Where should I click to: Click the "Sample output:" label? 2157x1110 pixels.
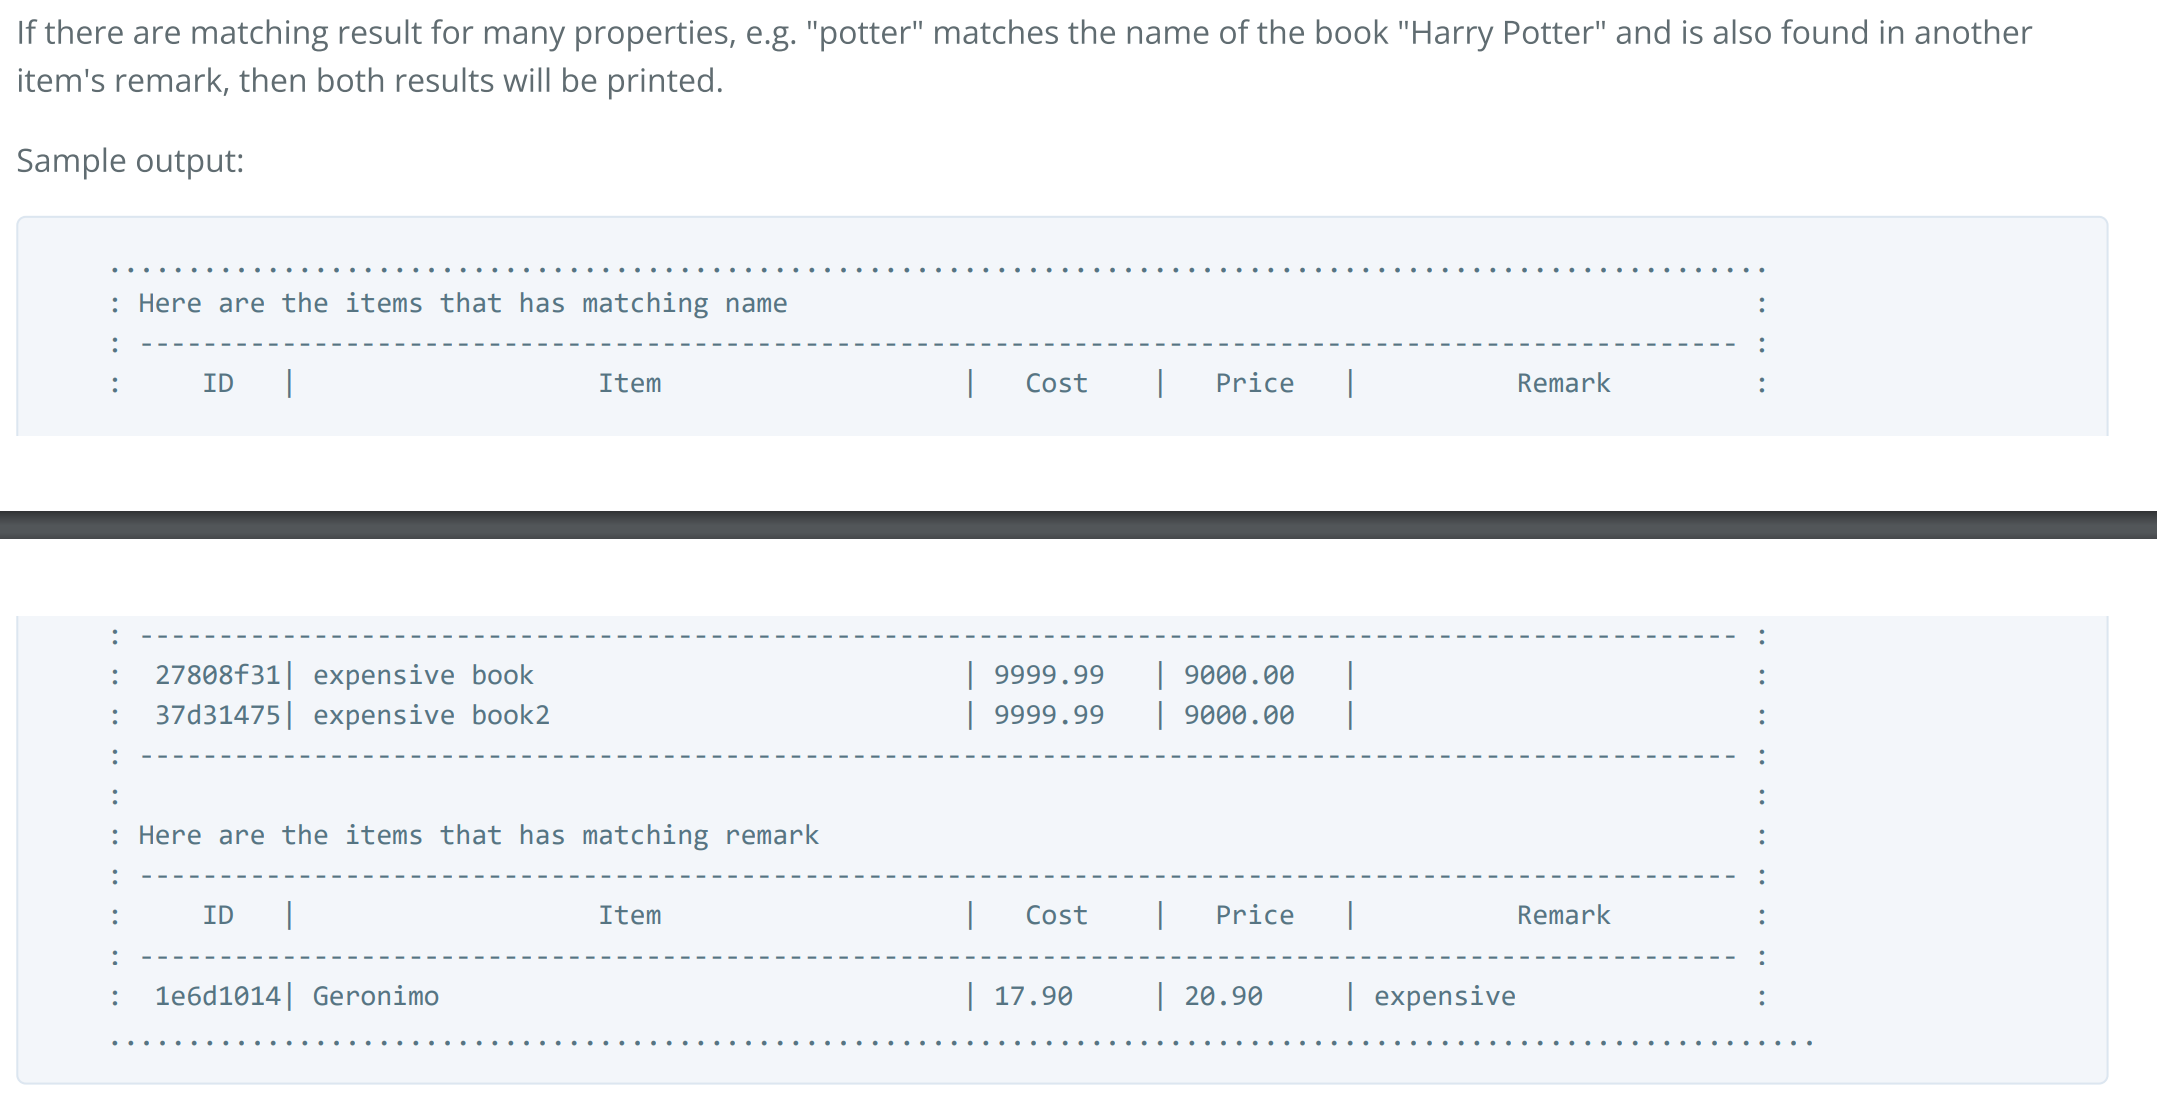click(130, 161)
